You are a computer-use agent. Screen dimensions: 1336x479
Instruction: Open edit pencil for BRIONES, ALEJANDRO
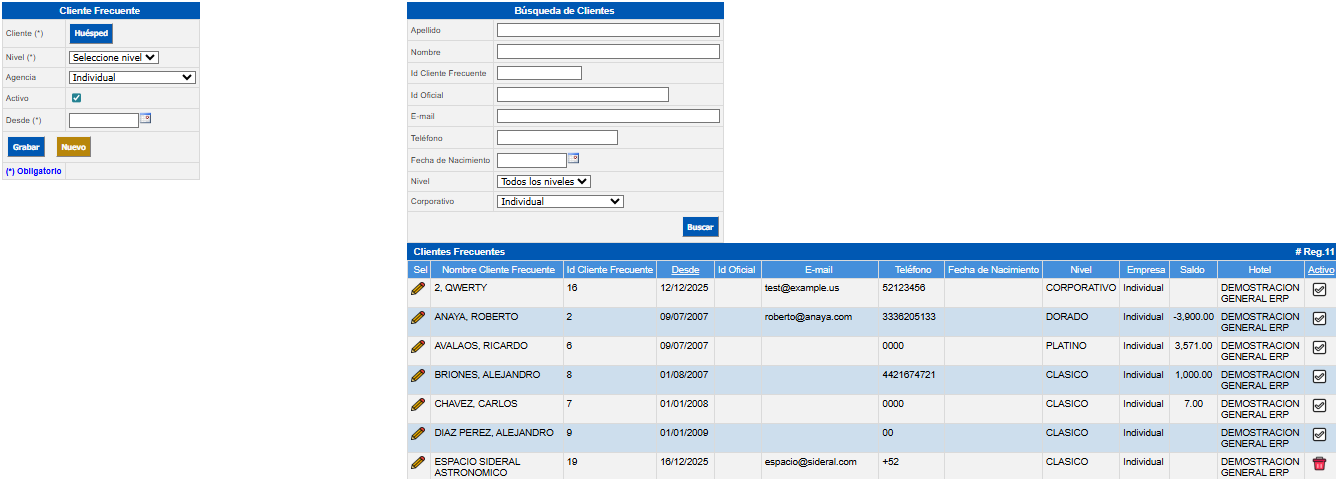418,375
